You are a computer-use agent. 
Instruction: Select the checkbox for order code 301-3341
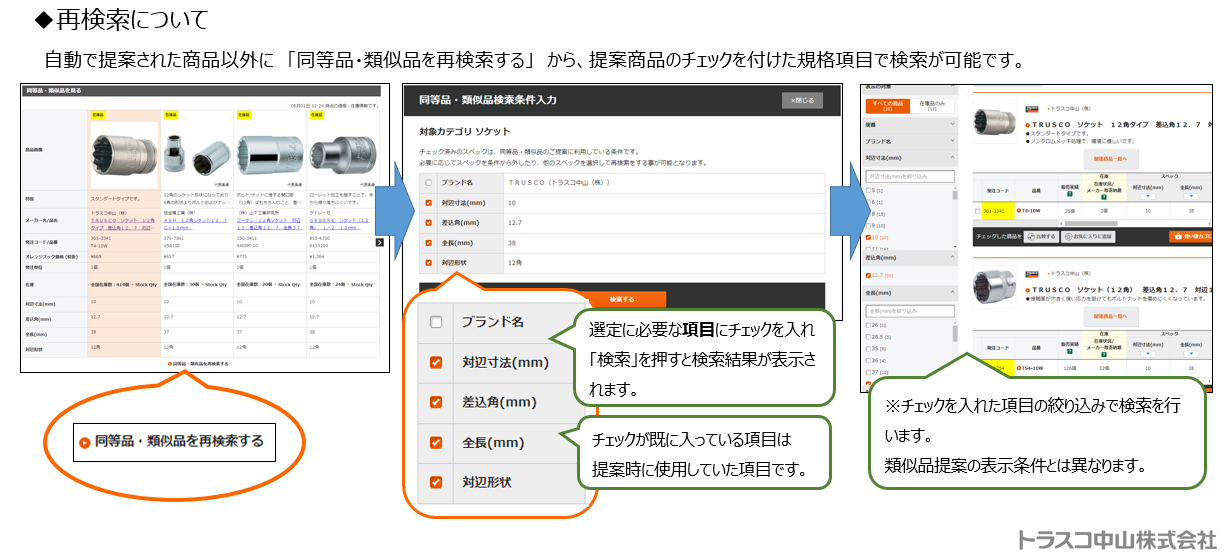click(x=977, y=210)
